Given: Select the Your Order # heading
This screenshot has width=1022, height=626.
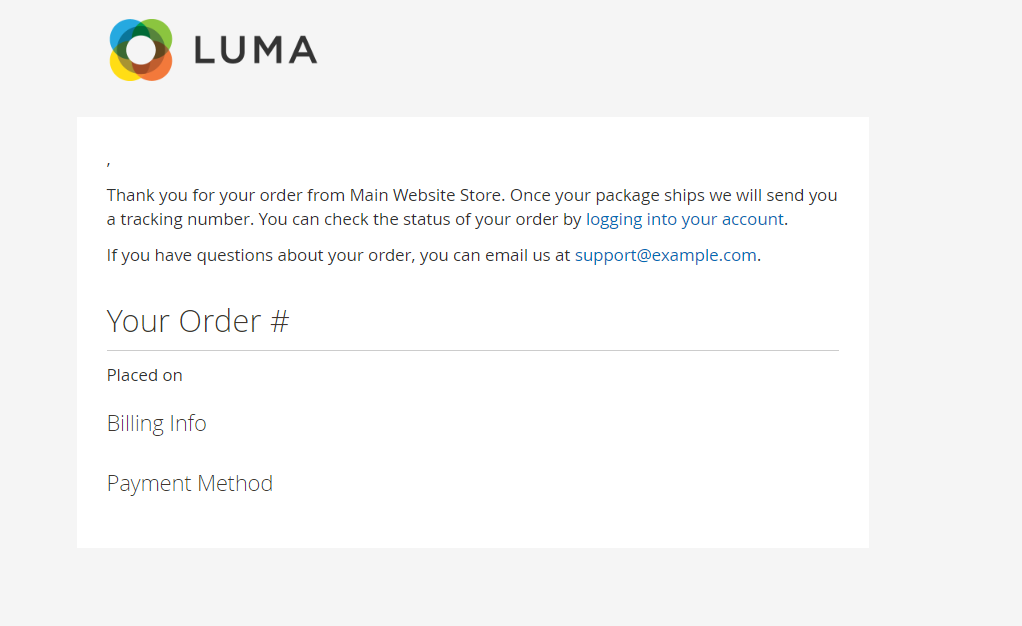Looking at the screenshot, I should (197, 321).
